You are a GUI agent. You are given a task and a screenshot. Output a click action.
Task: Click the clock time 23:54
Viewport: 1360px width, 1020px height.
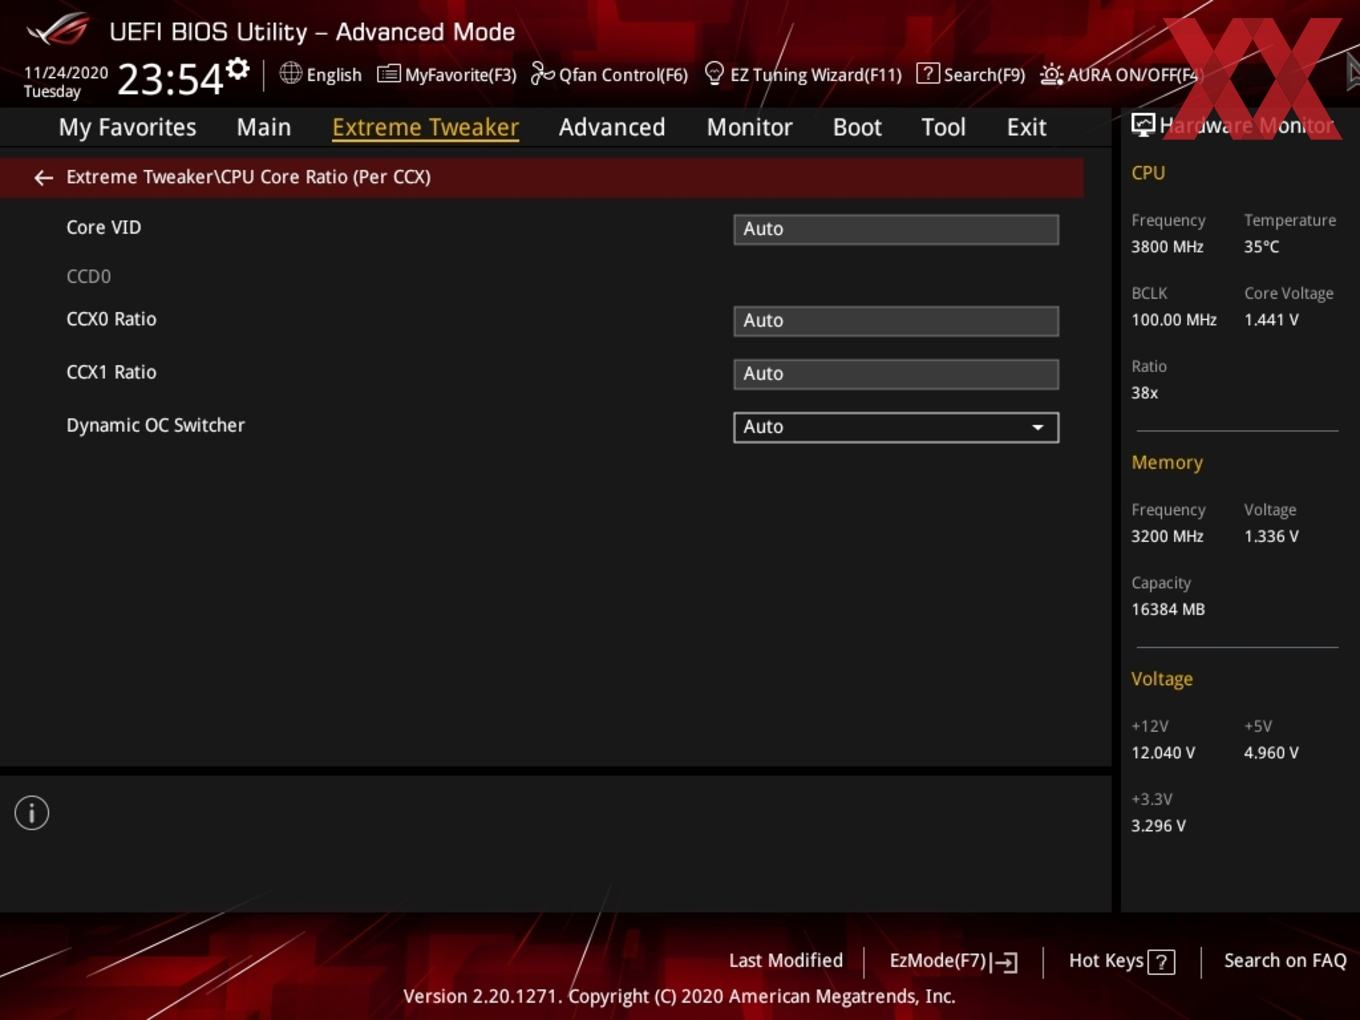[170, 79]
